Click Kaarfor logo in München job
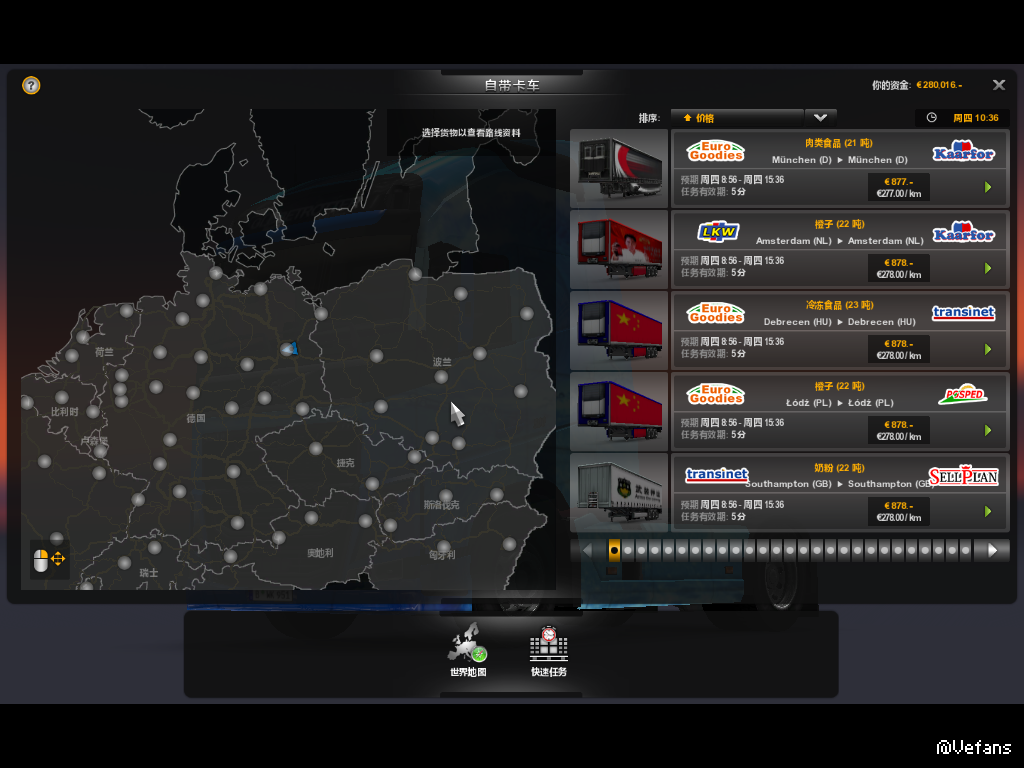The width and height of the screenshot is (1024, 768). click(964, 151)
